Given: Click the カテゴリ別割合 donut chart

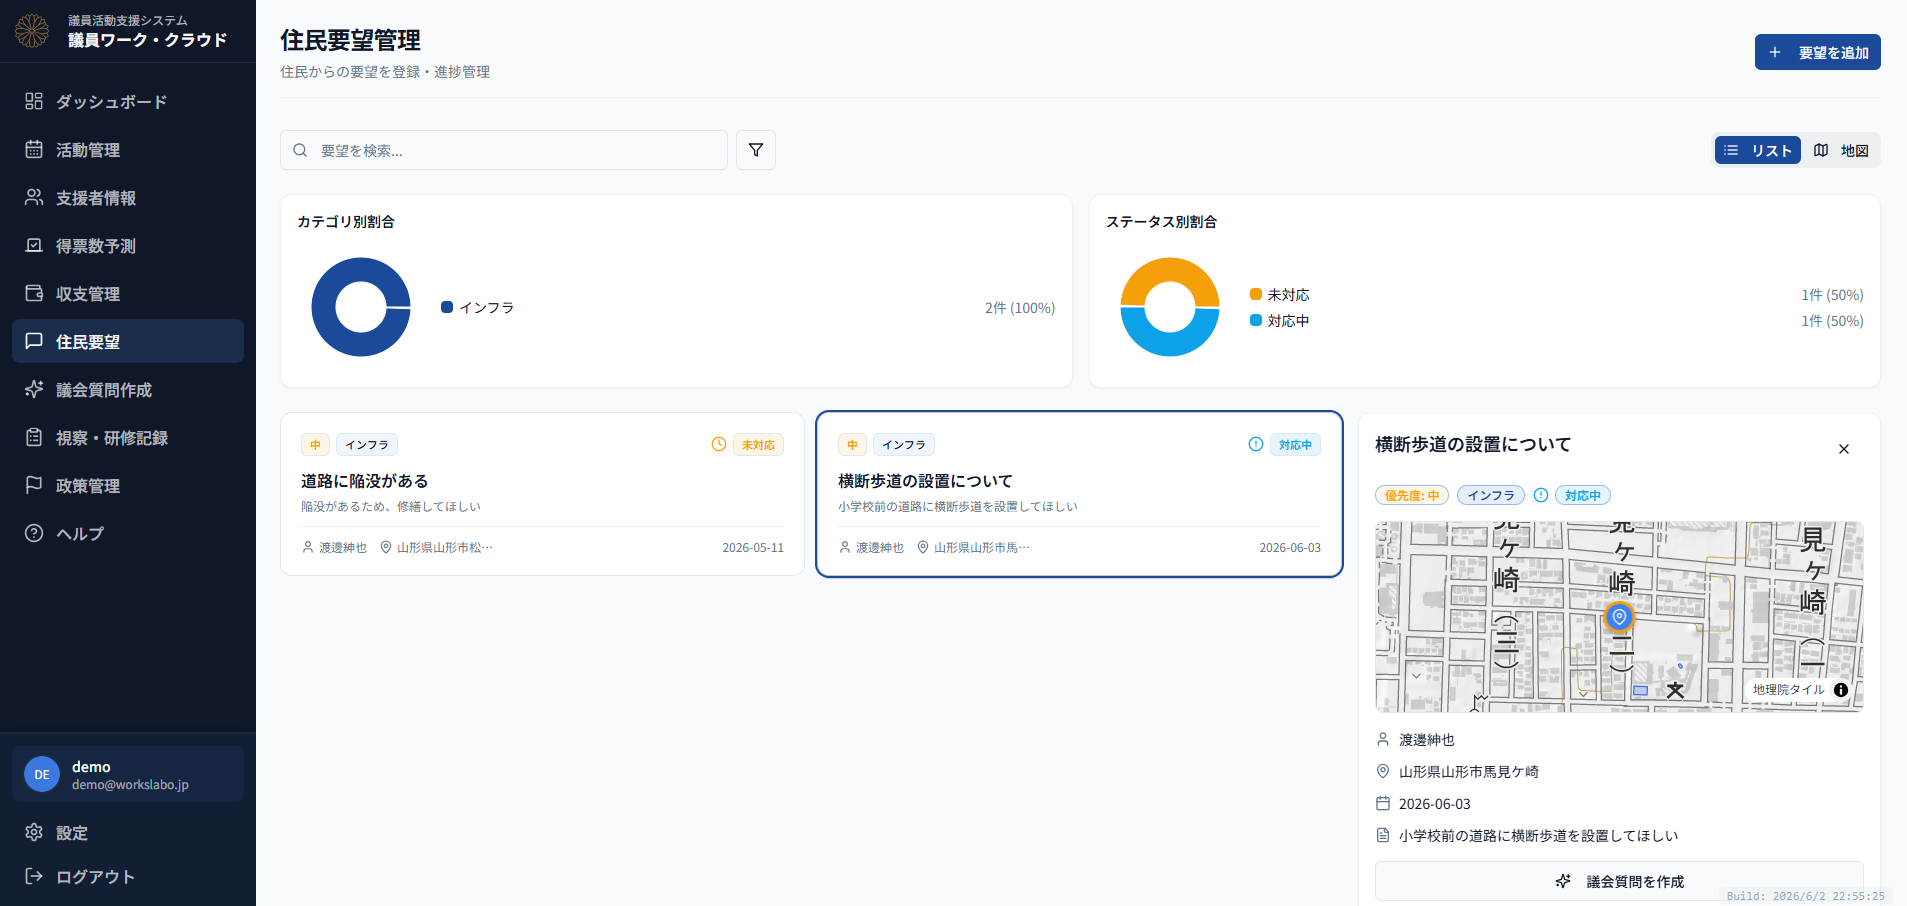Looking at the screenshot, I should click(361, 307).
